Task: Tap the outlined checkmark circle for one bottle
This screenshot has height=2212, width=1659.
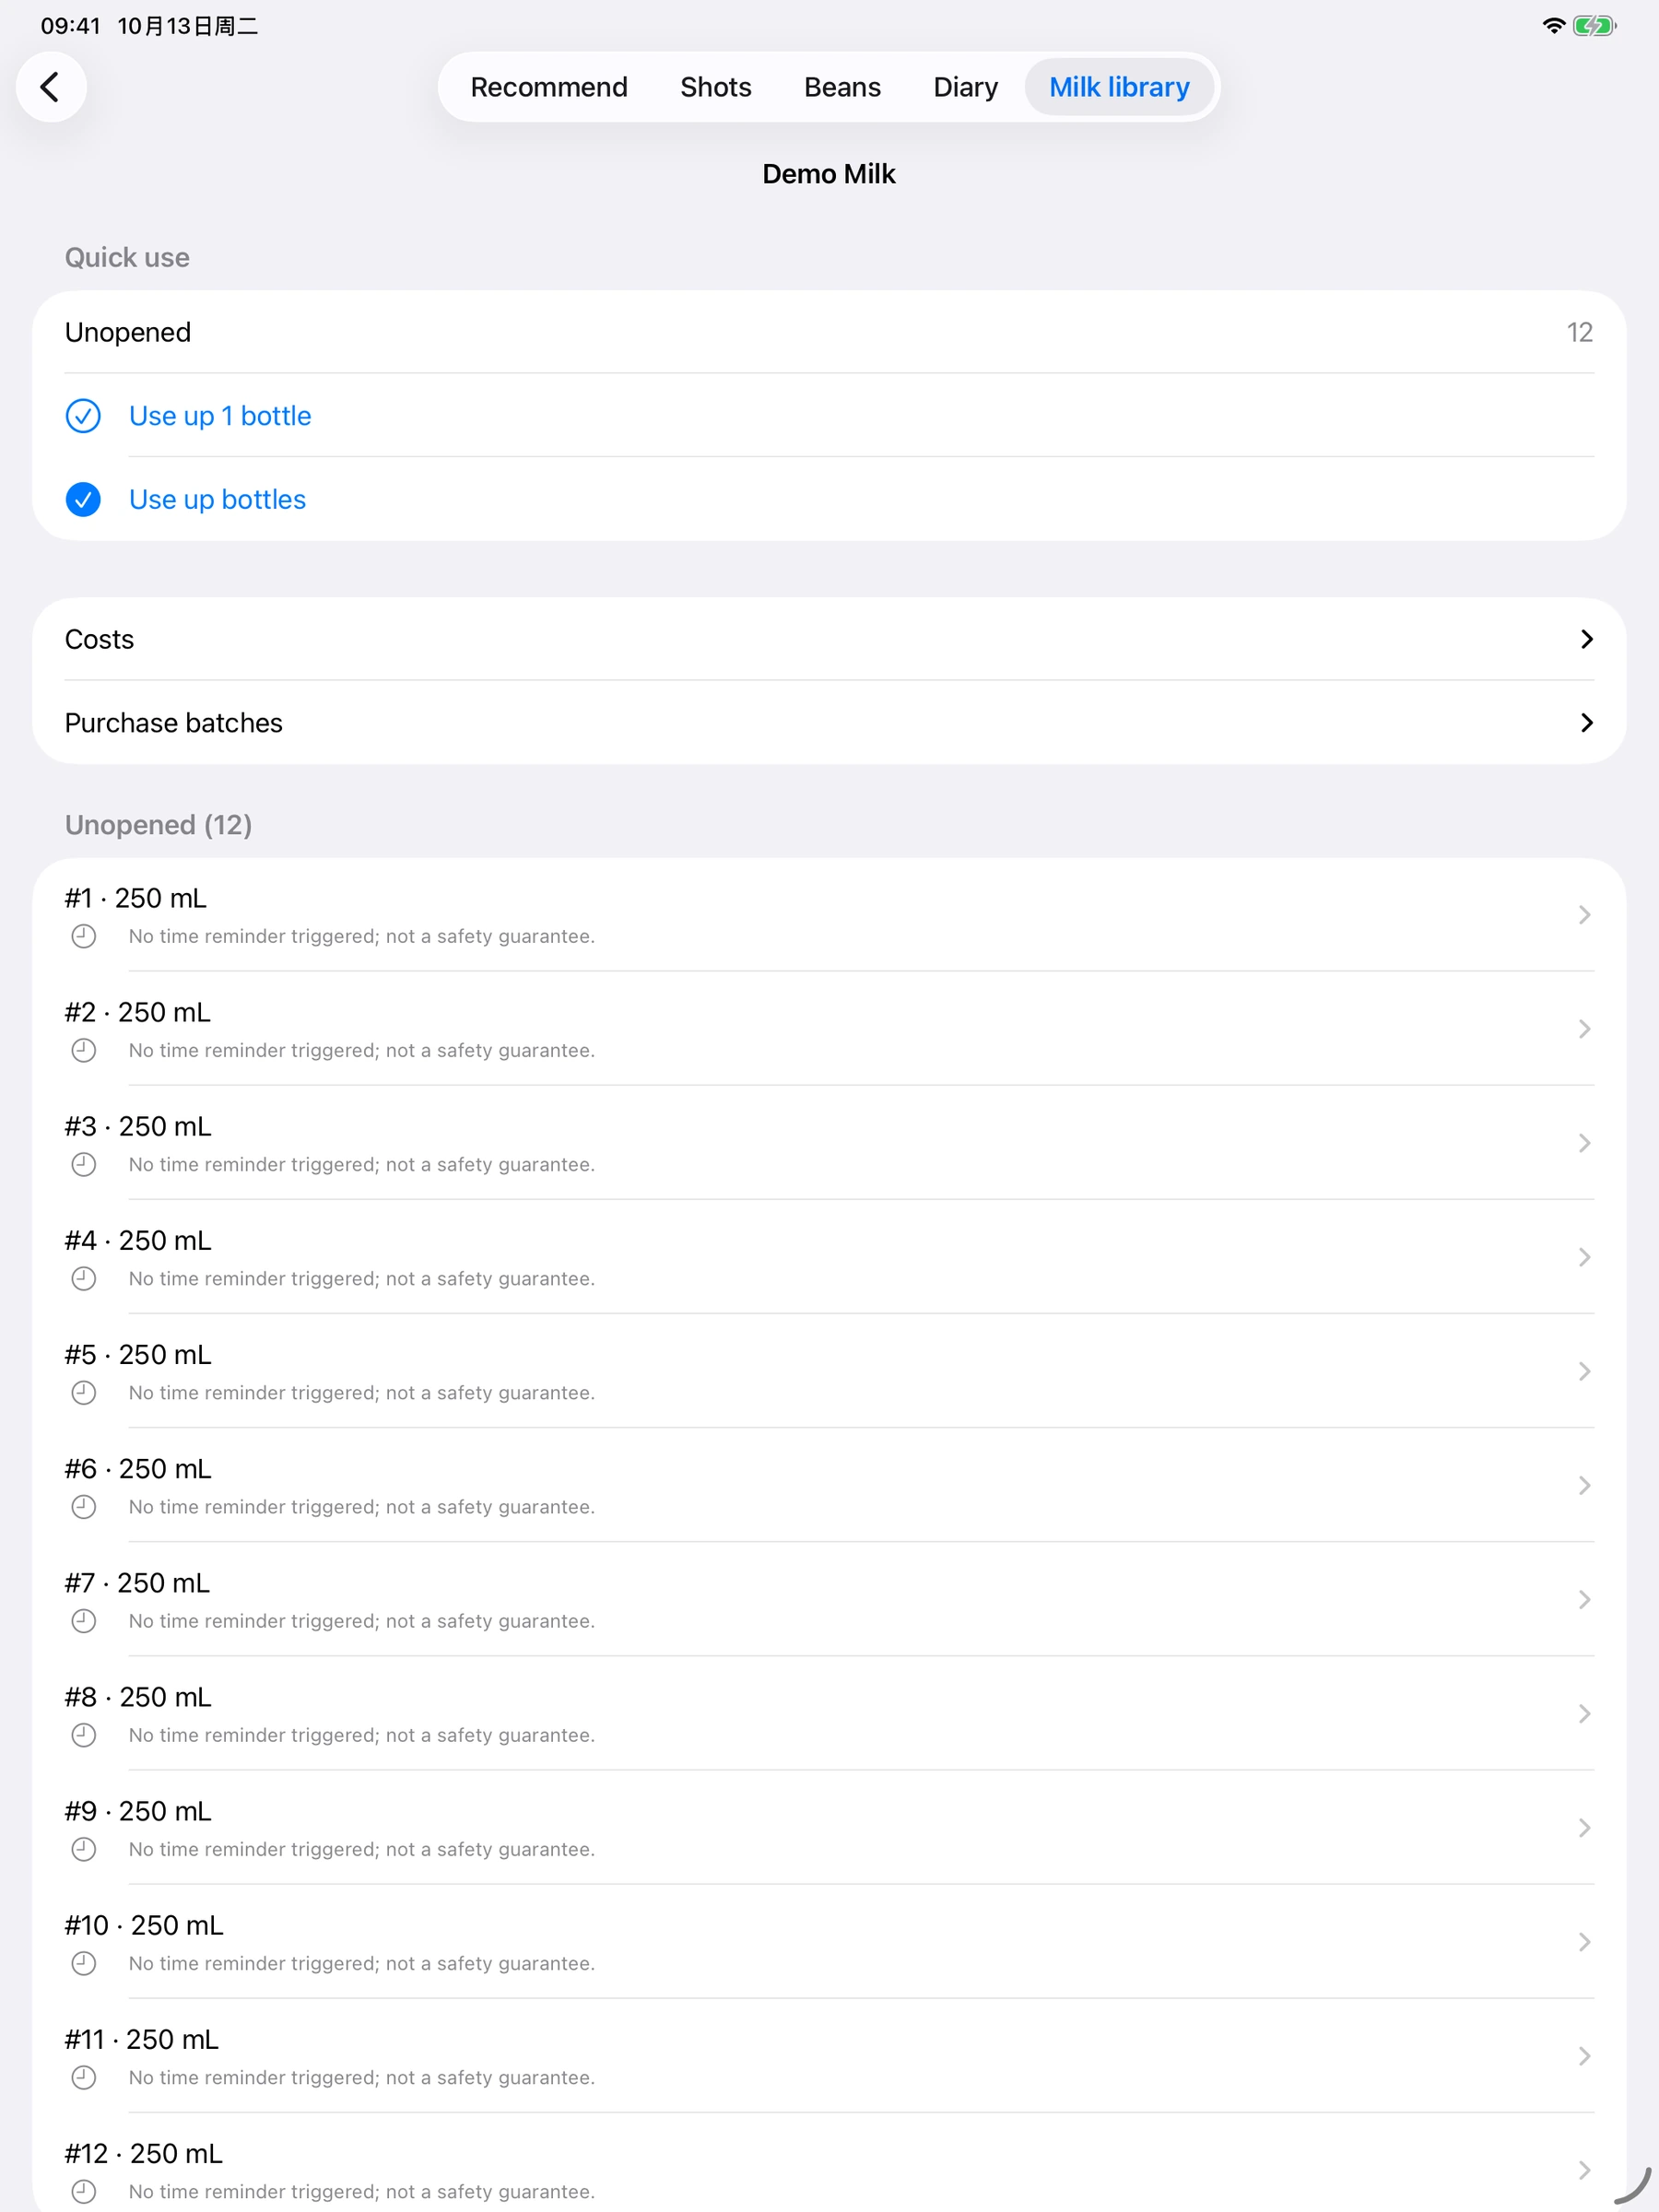Action: click(83, 416)
